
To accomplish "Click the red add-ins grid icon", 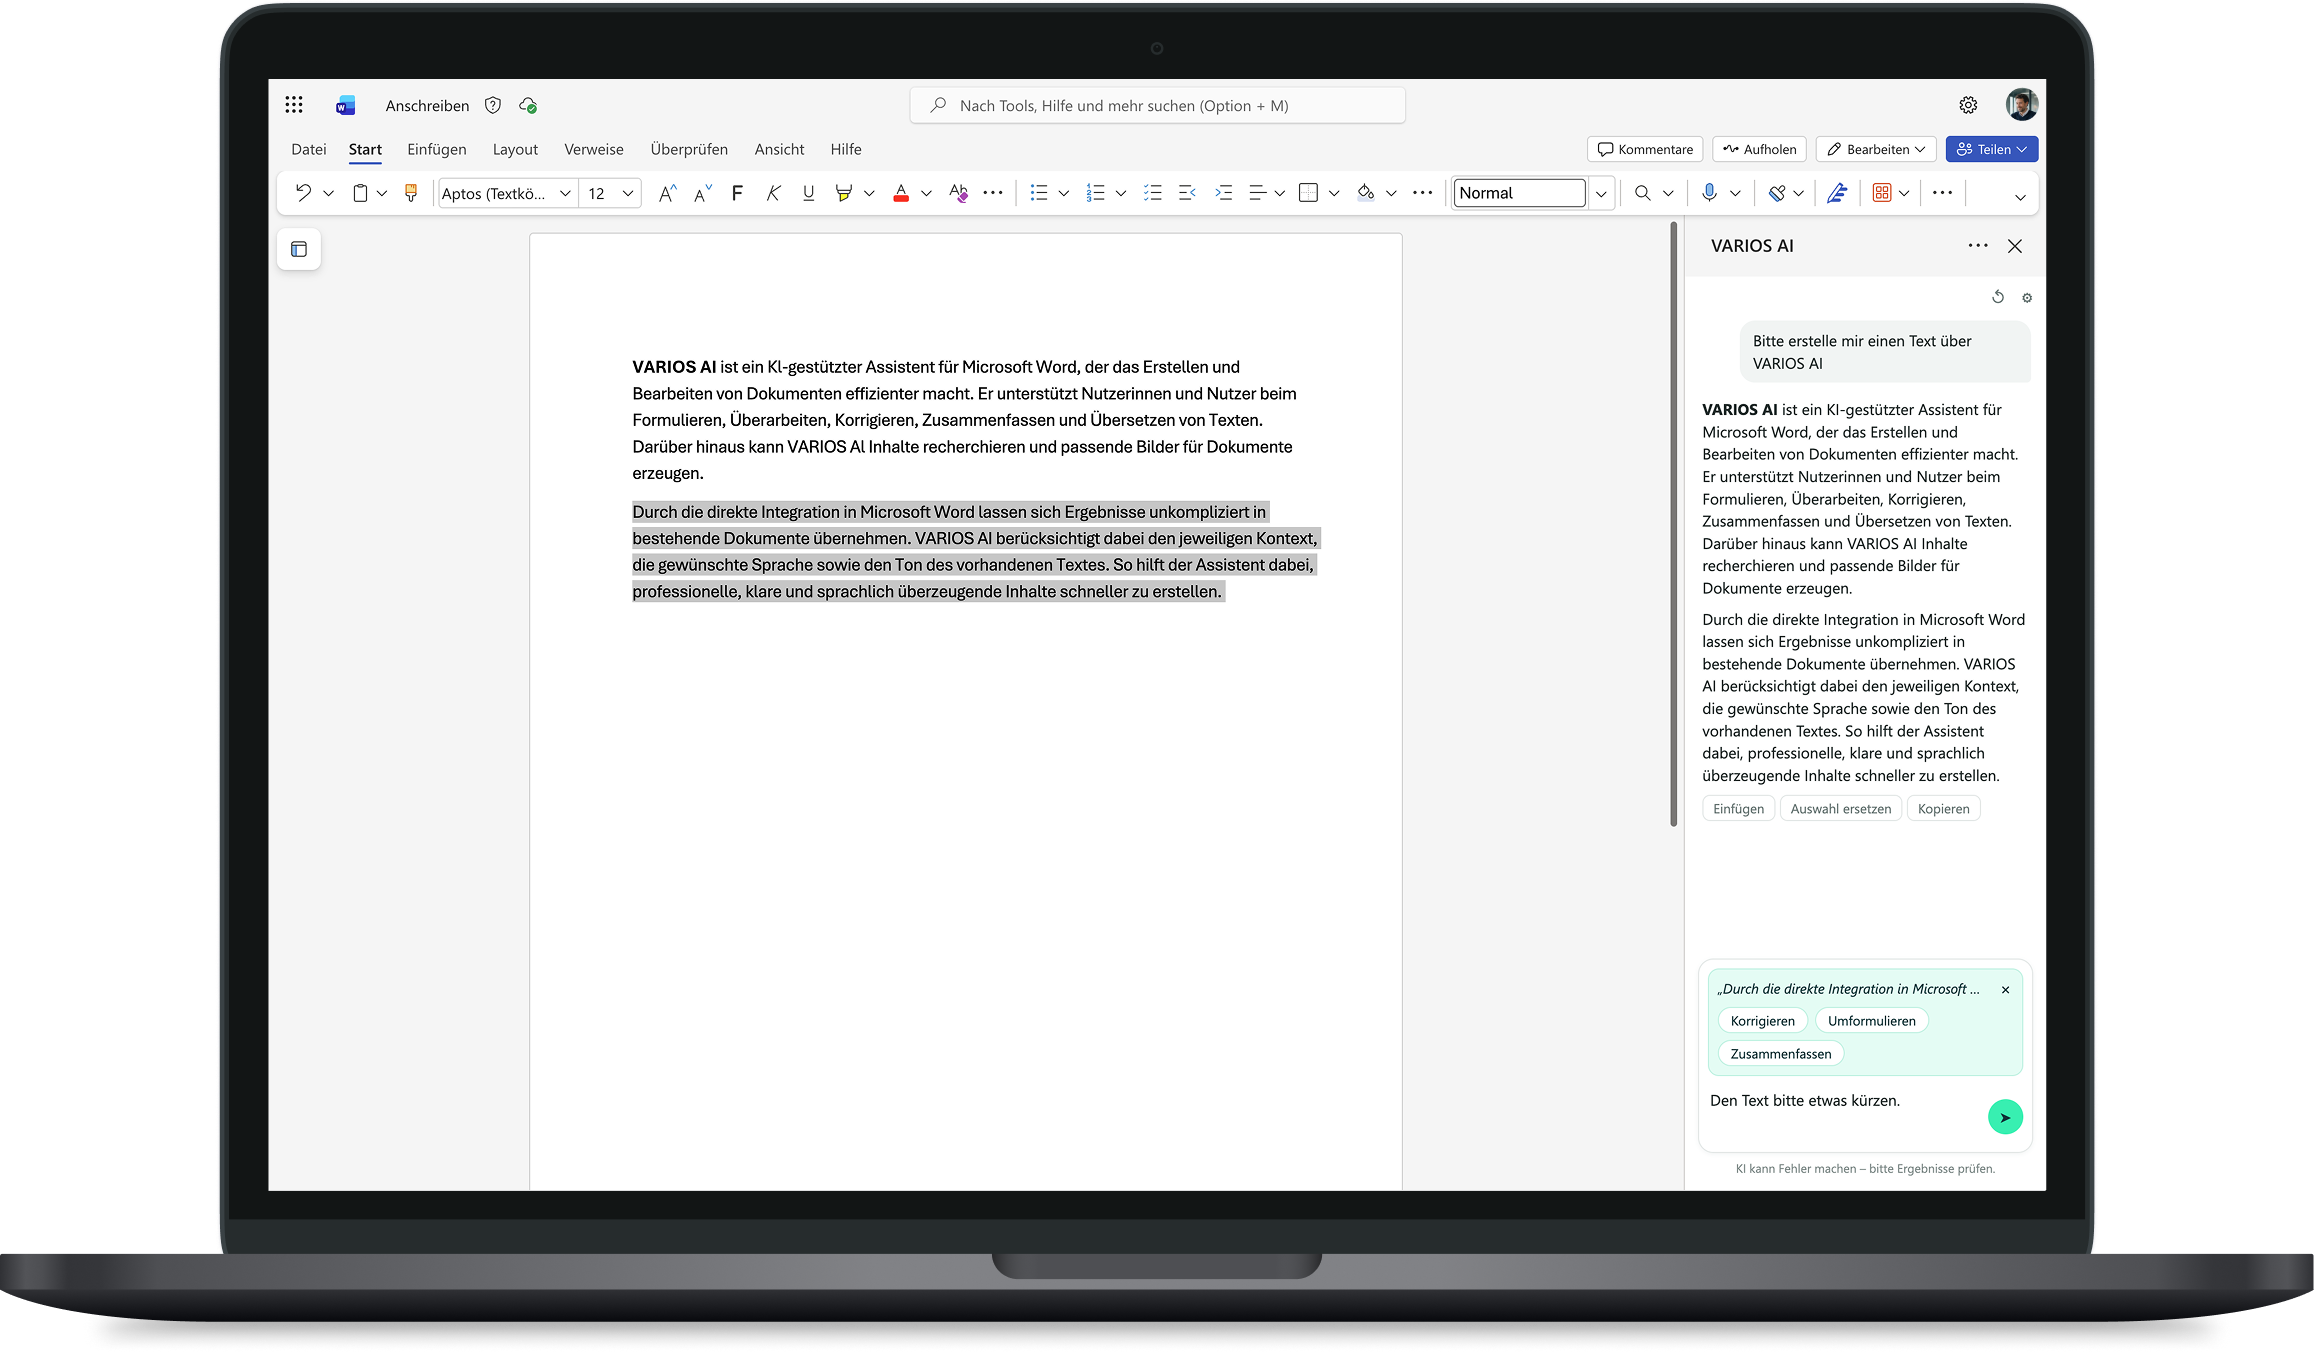I will (1882, 193).
